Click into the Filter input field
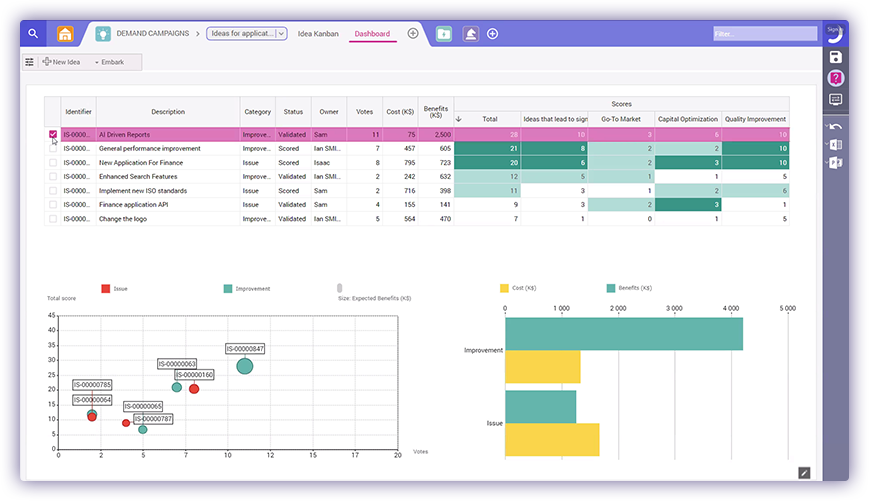Screen dimensions: 869x501 (763, 33)
